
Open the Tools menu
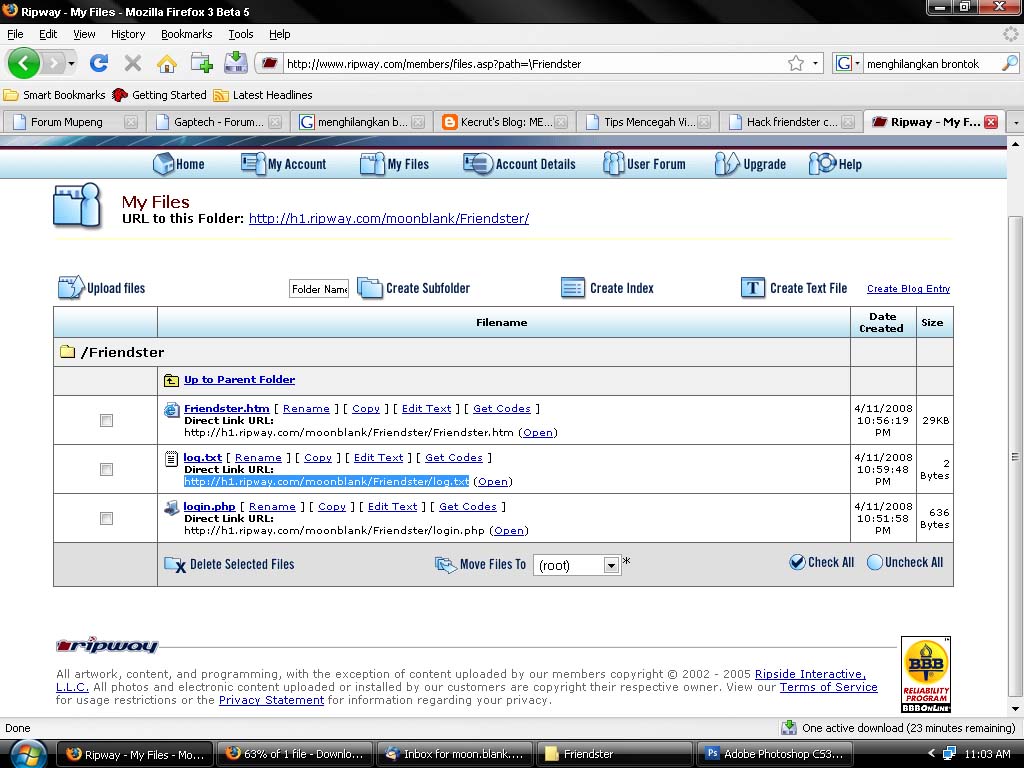pyautogui.click(x=240, y=34)
